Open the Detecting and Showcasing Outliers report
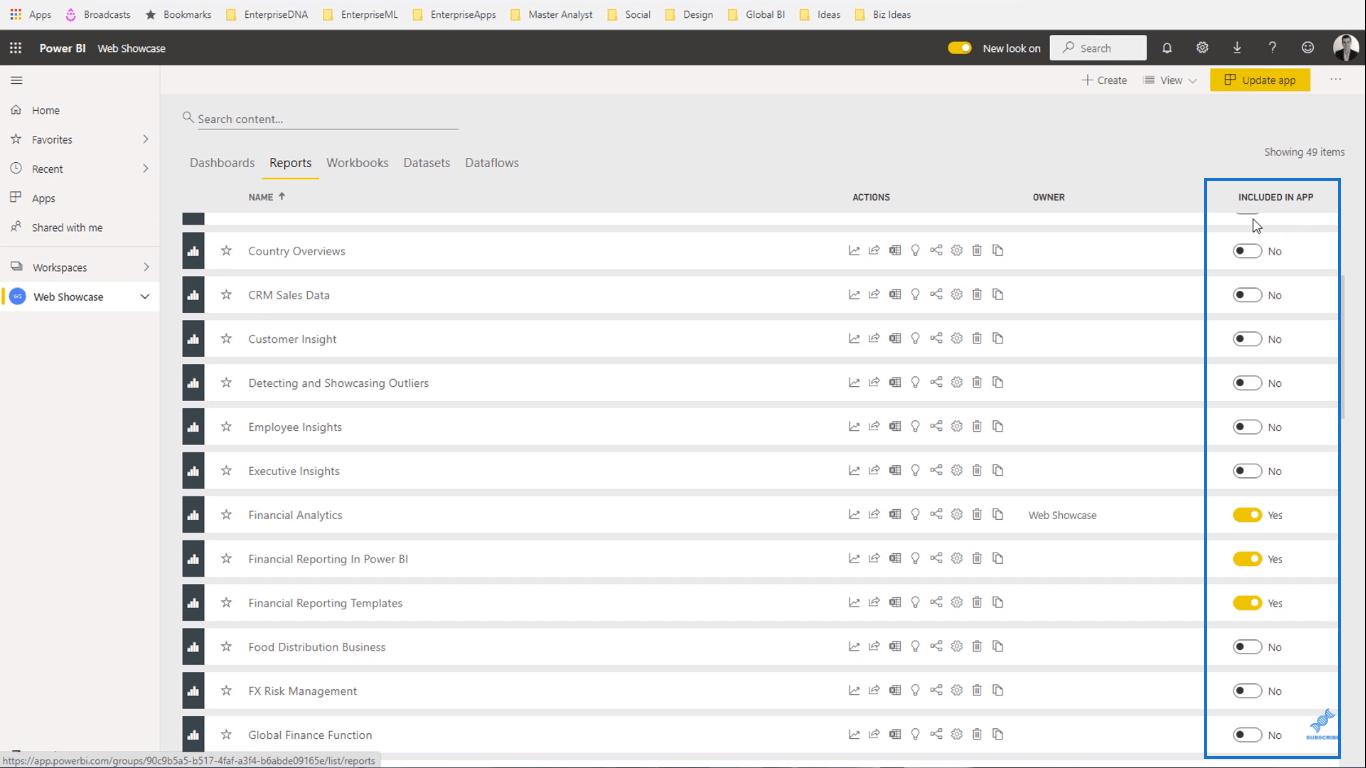The height and width of the screenshot is (768, 1366). [x=338, y=383]
